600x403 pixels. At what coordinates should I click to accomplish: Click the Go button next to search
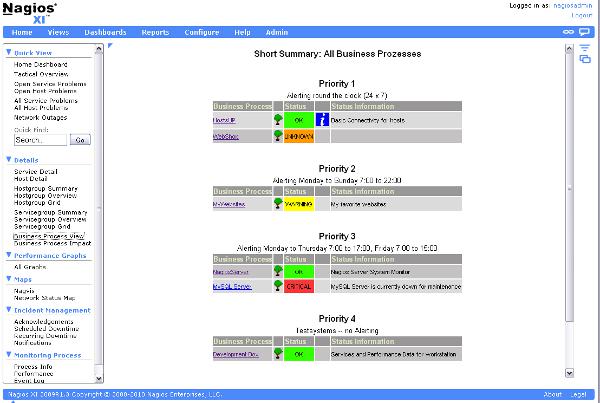(x=80, y=140)
